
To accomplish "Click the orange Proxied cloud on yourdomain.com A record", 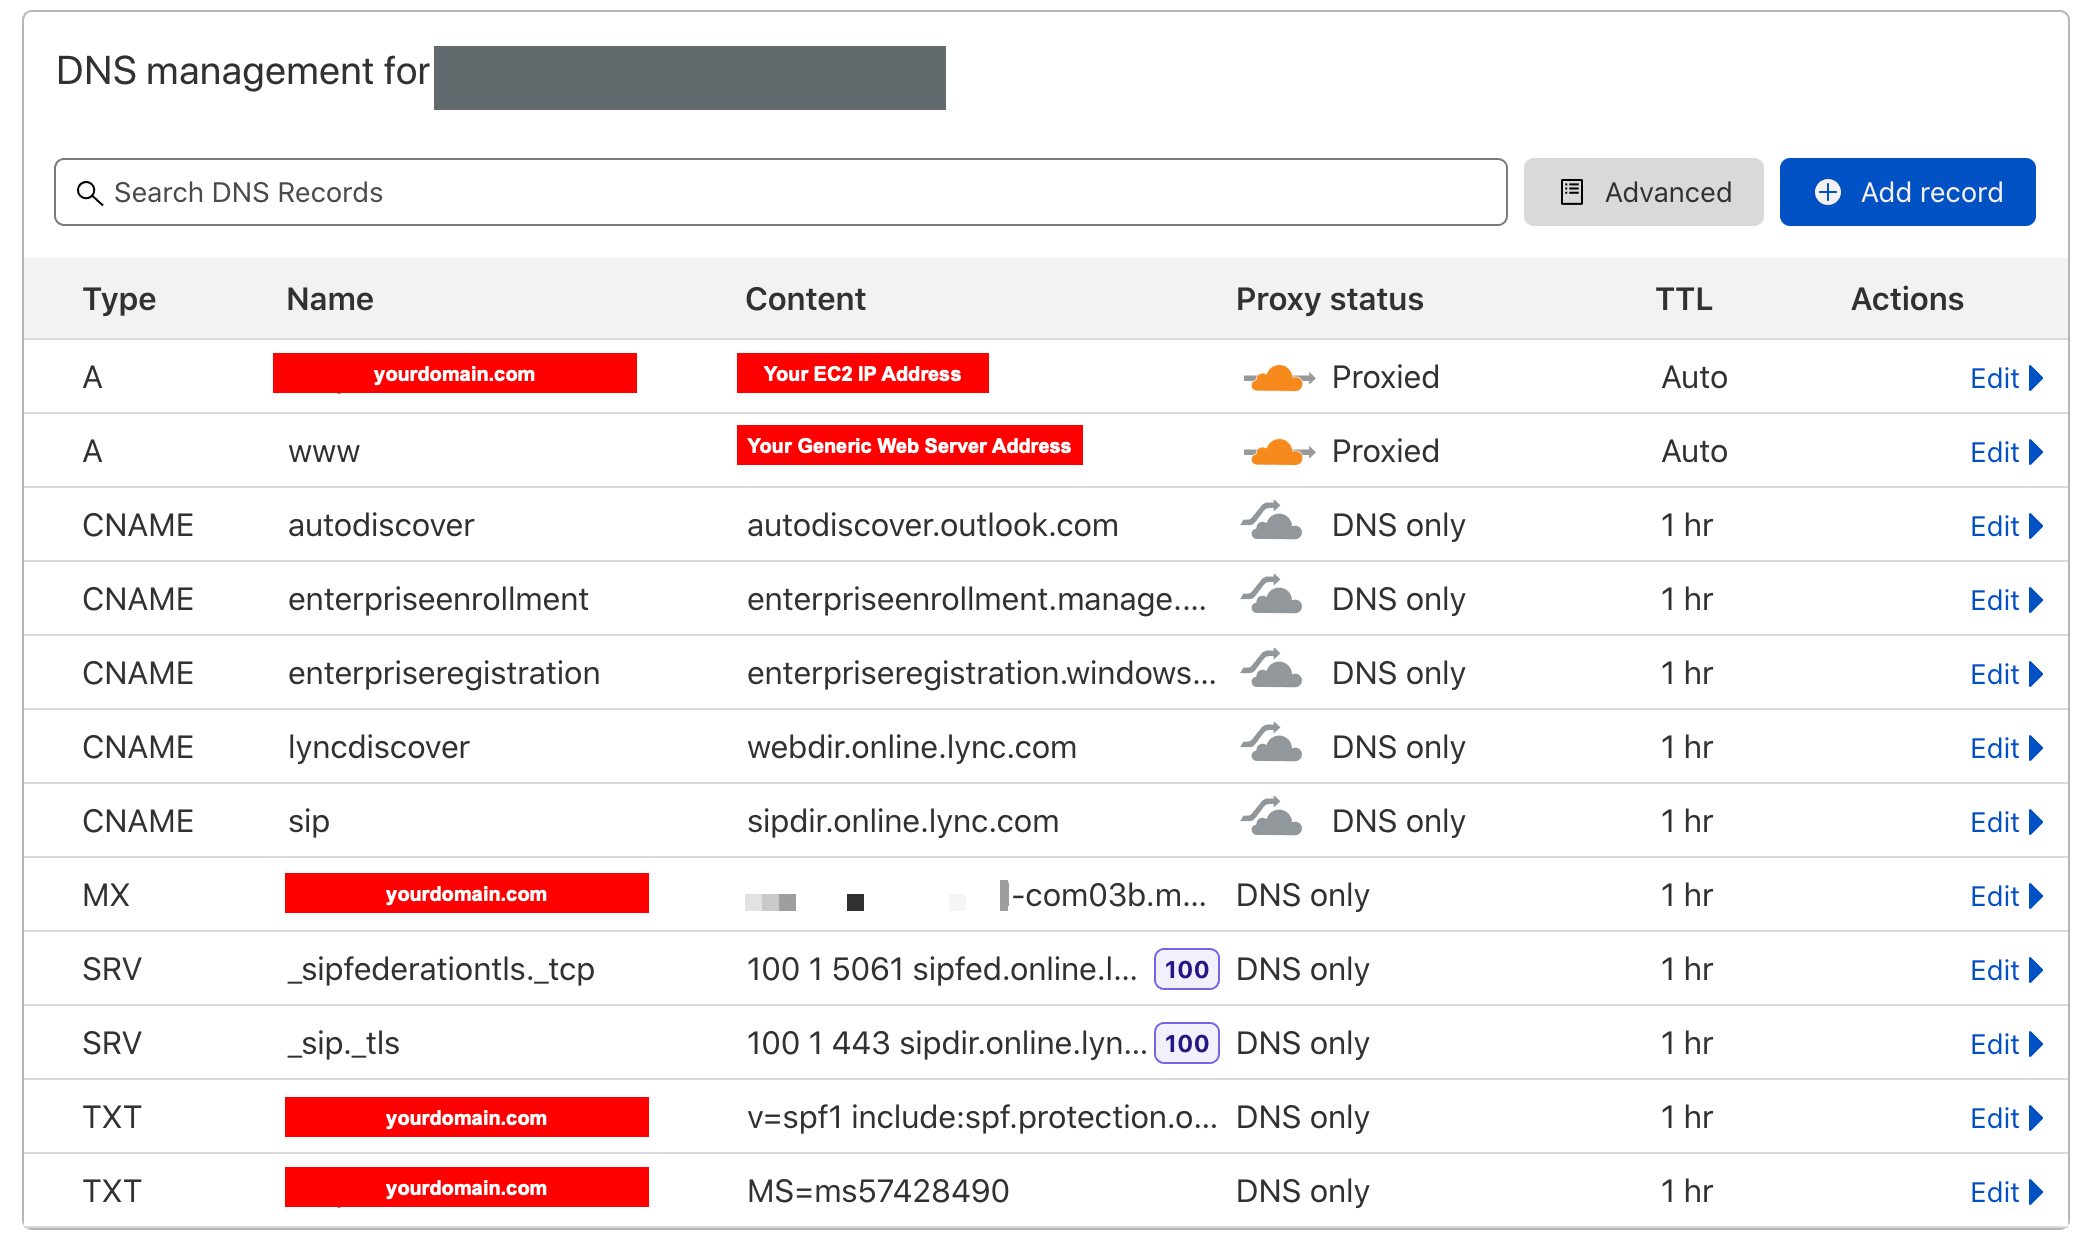I will point(1277,378).
